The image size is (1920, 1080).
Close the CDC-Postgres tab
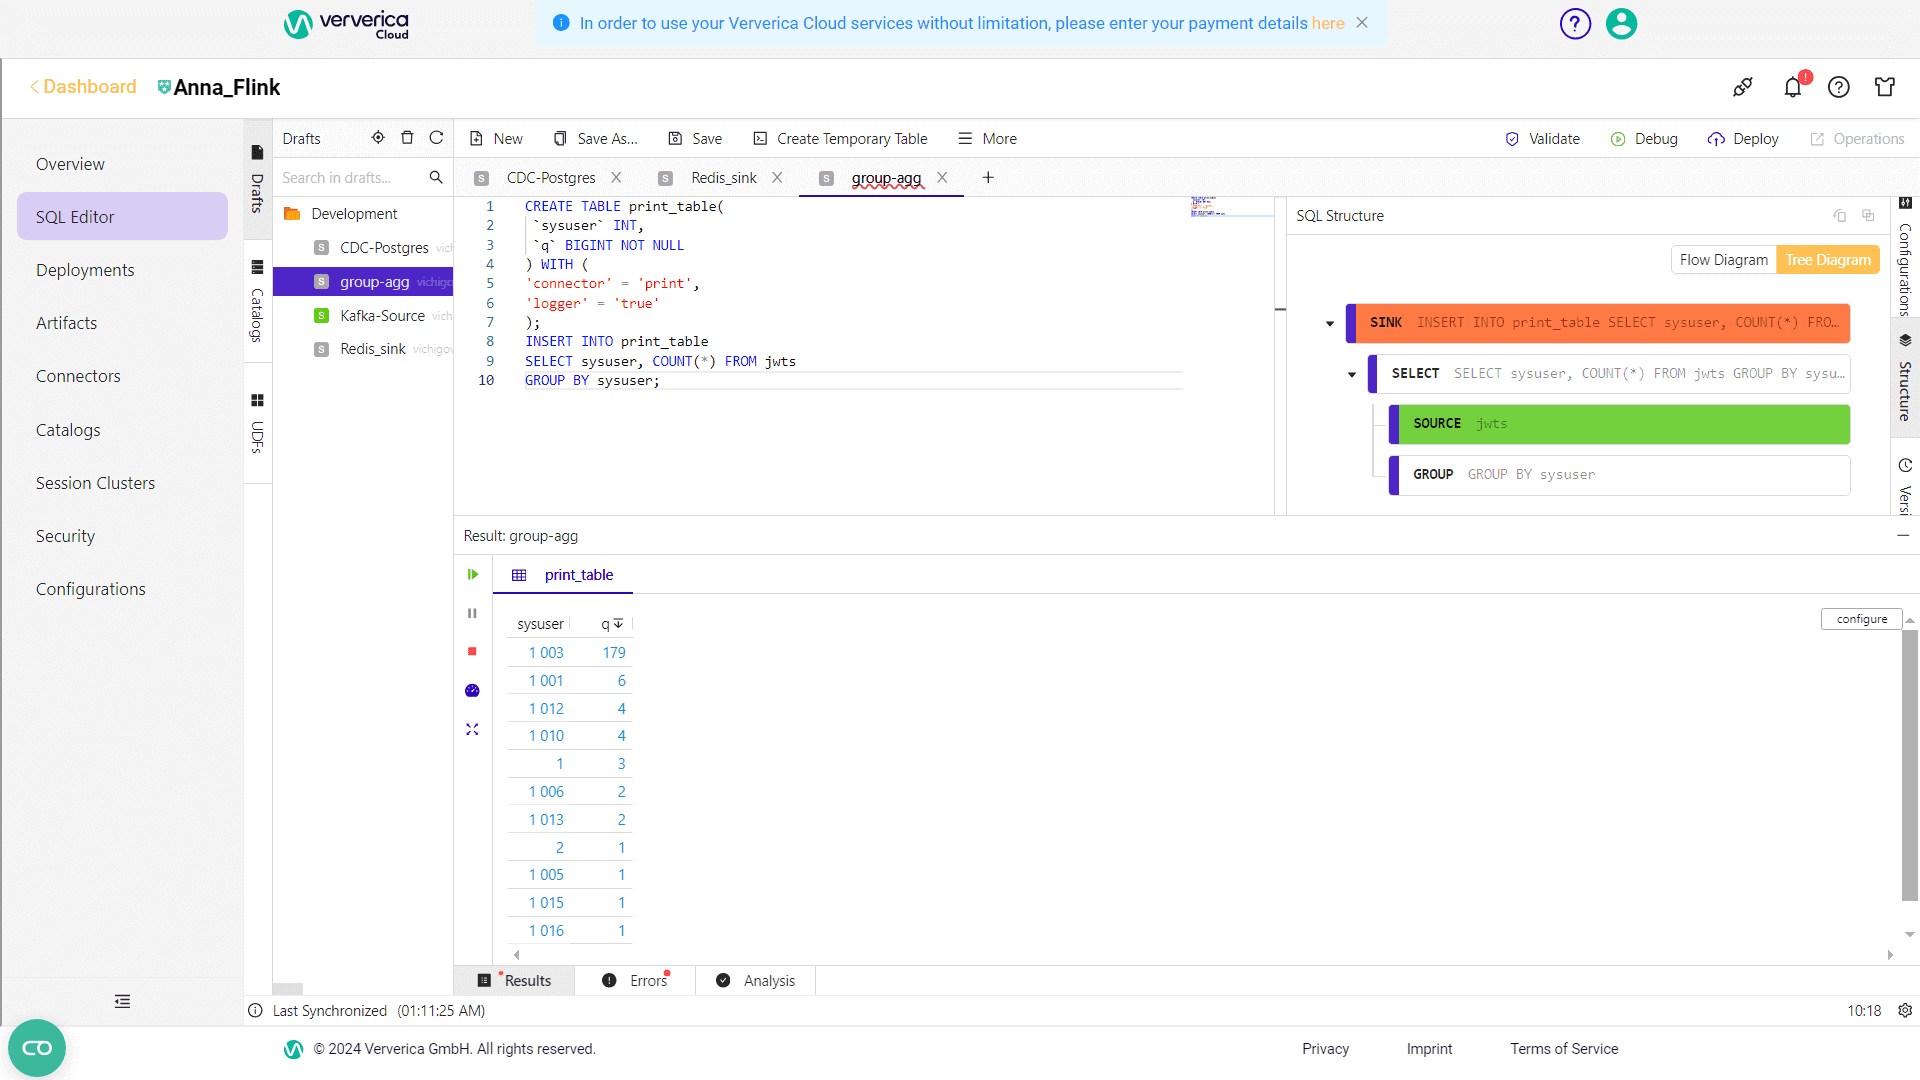[616, 177]
